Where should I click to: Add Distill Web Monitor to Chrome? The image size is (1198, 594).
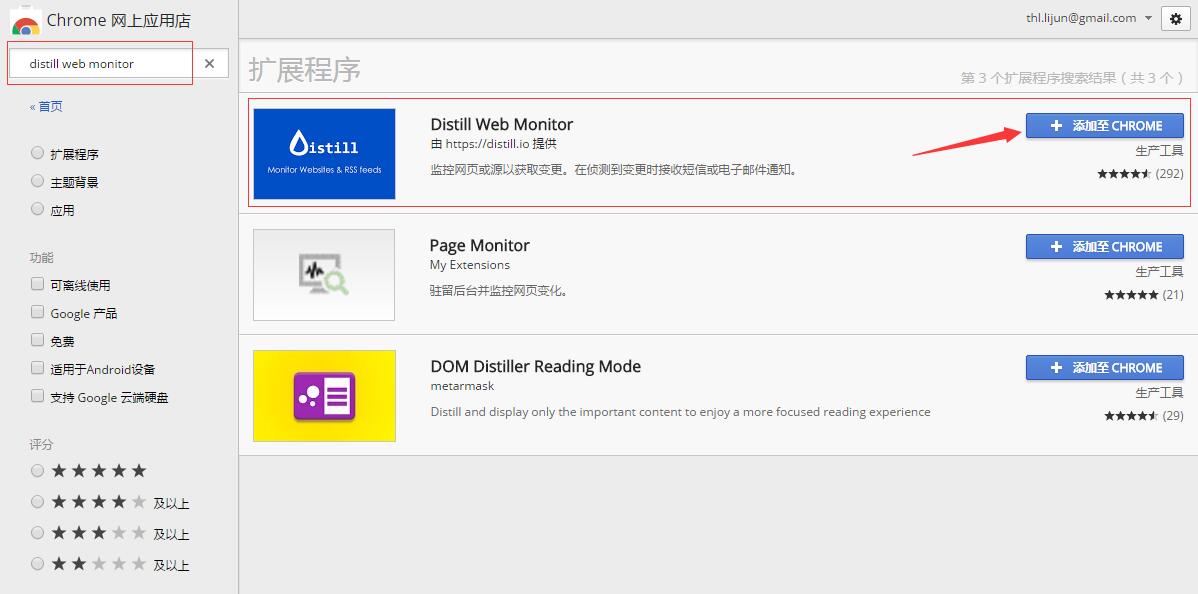1104,125
